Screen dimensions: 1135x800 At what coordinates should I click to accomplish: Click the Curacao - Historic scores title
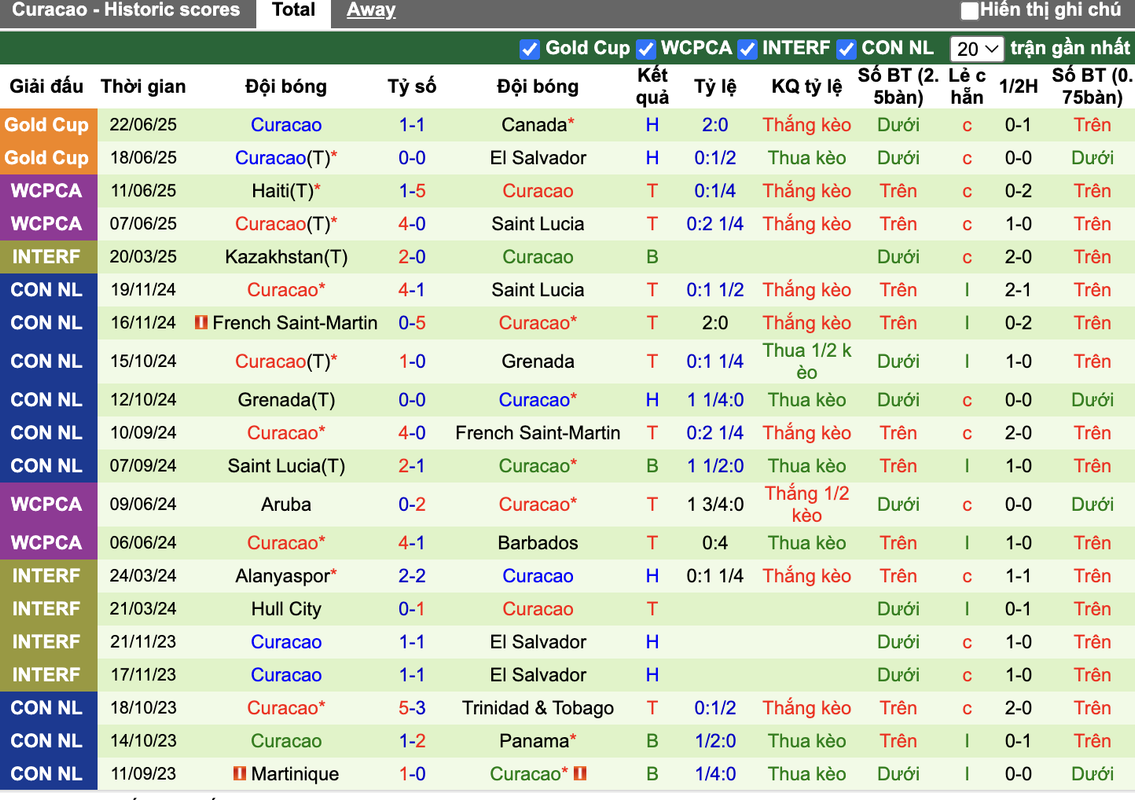[126, 10]
